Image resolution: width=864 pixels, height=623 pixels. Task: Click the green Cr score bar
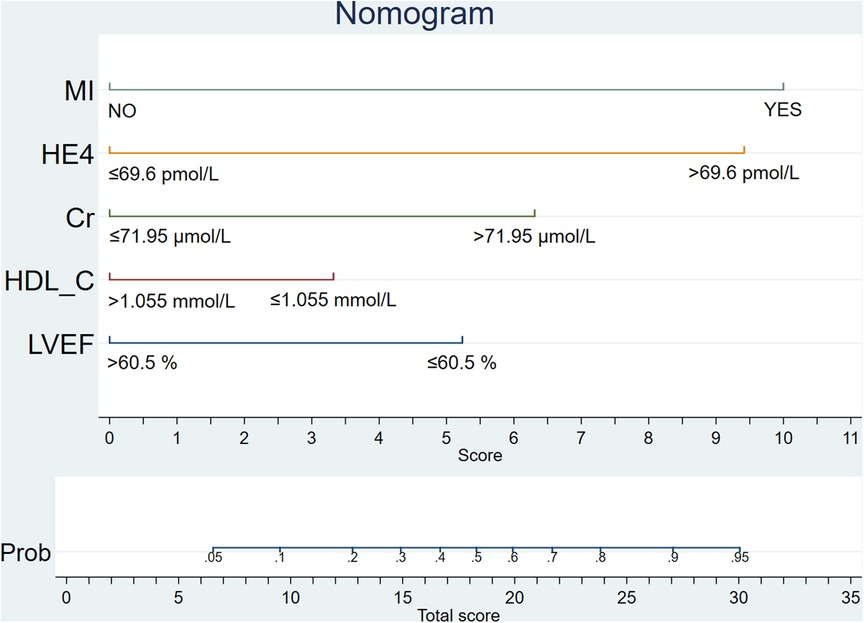click(322, 215)
